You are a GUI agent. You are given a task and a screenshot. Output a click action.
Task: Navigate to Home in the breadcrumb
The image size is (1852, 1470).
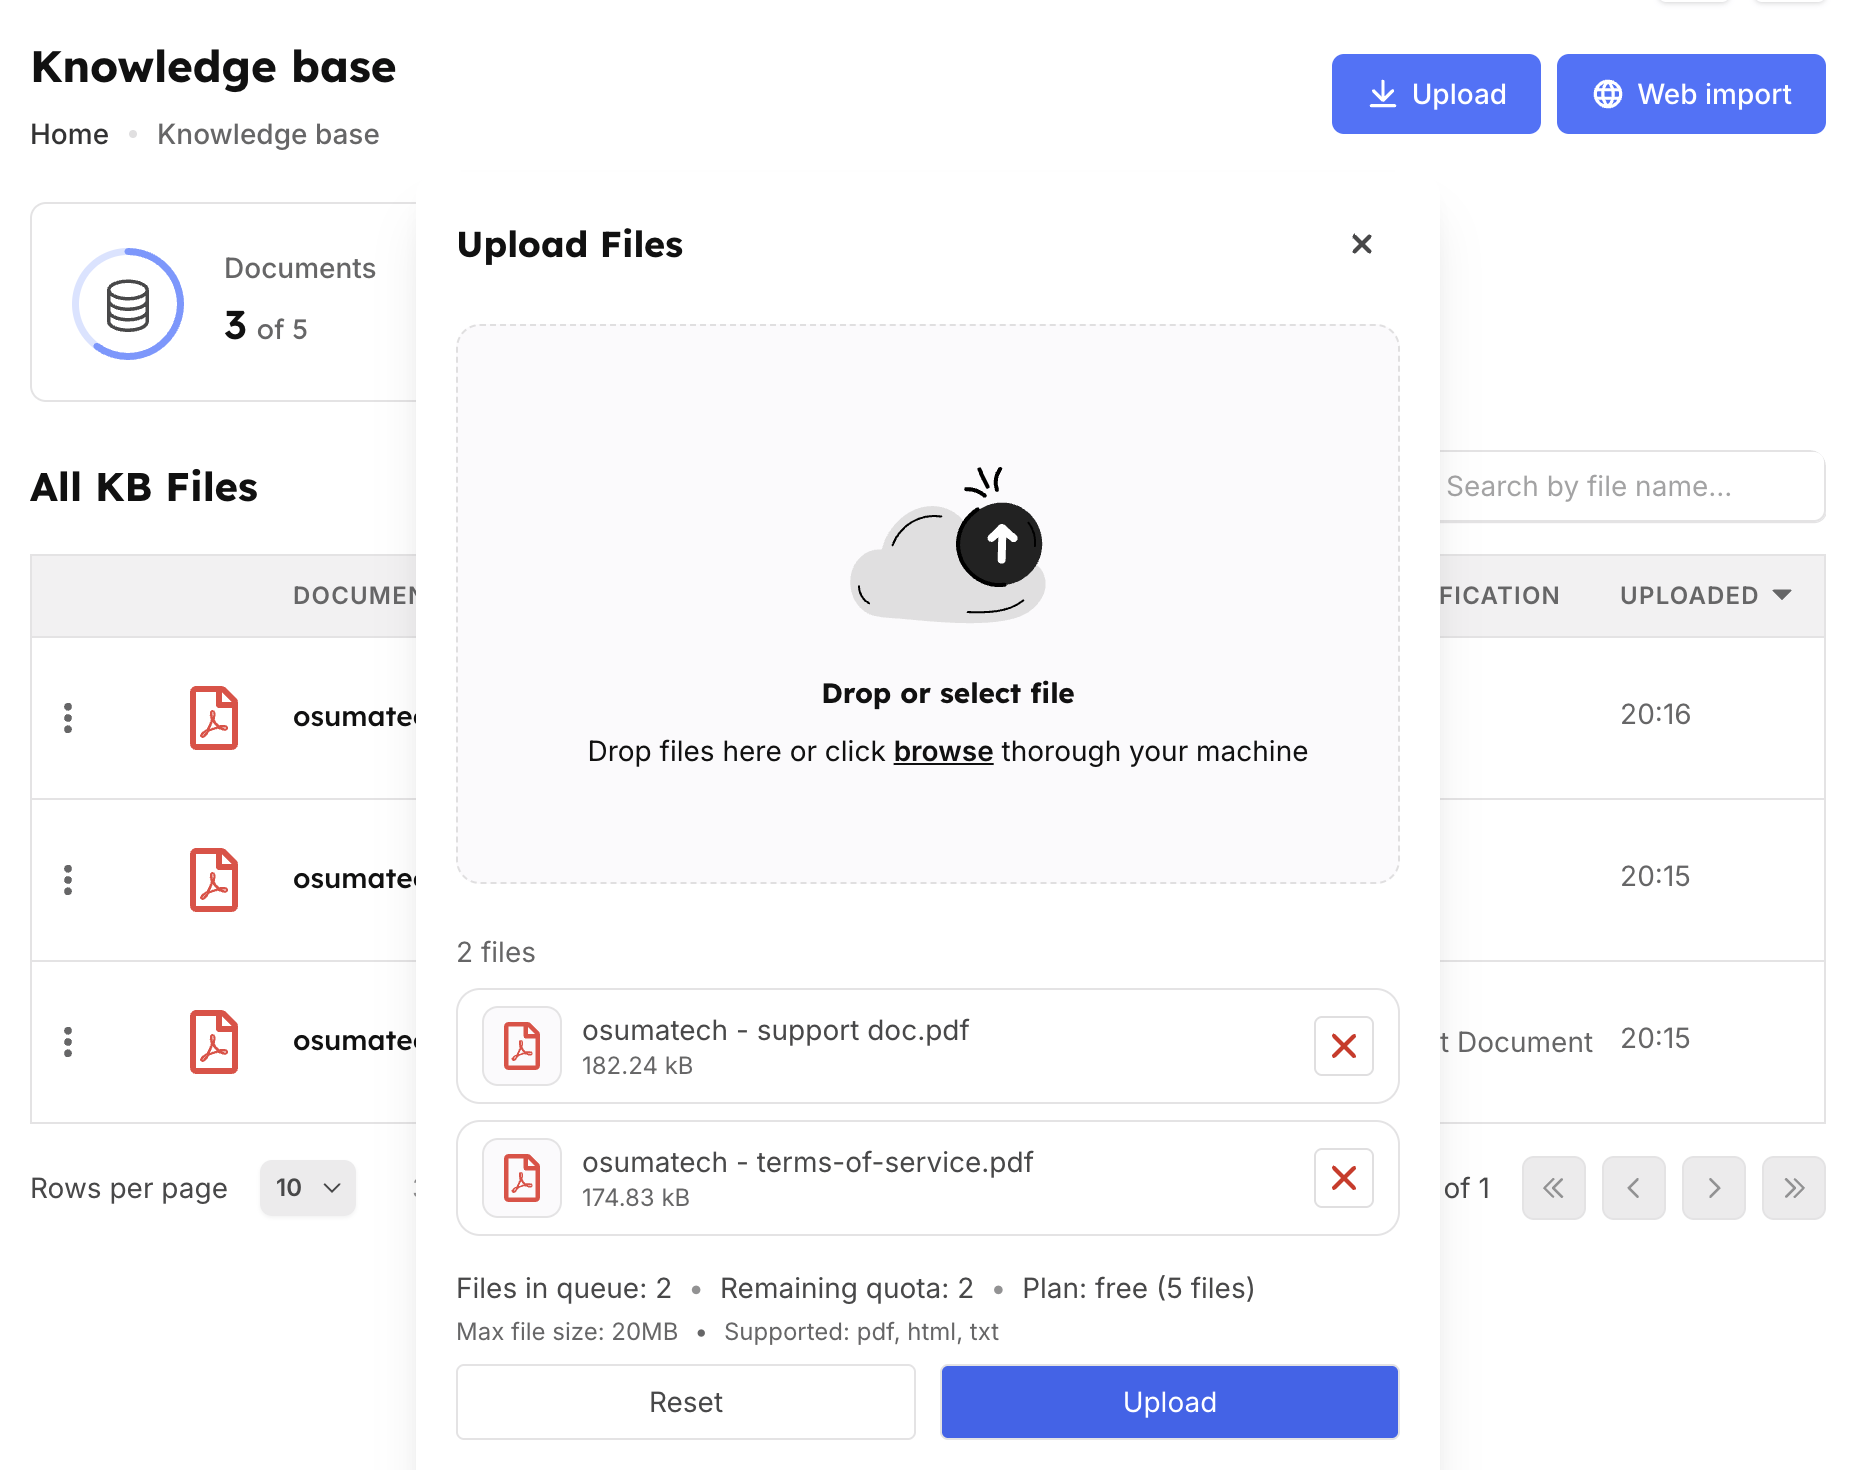click(x=69, y=134)
